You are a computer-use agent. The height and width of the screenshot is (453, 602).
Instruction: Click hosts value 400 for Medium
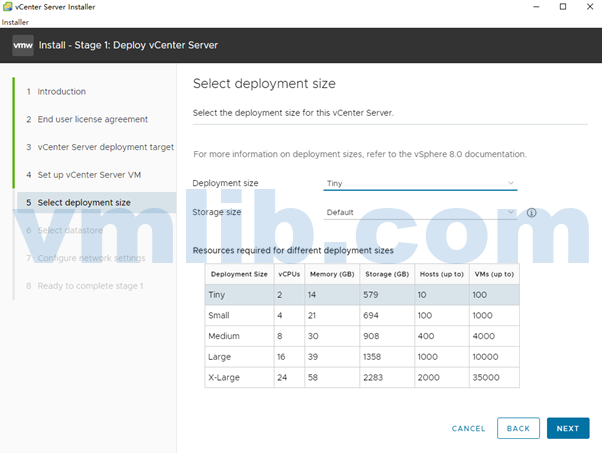[x=426, y=336]
